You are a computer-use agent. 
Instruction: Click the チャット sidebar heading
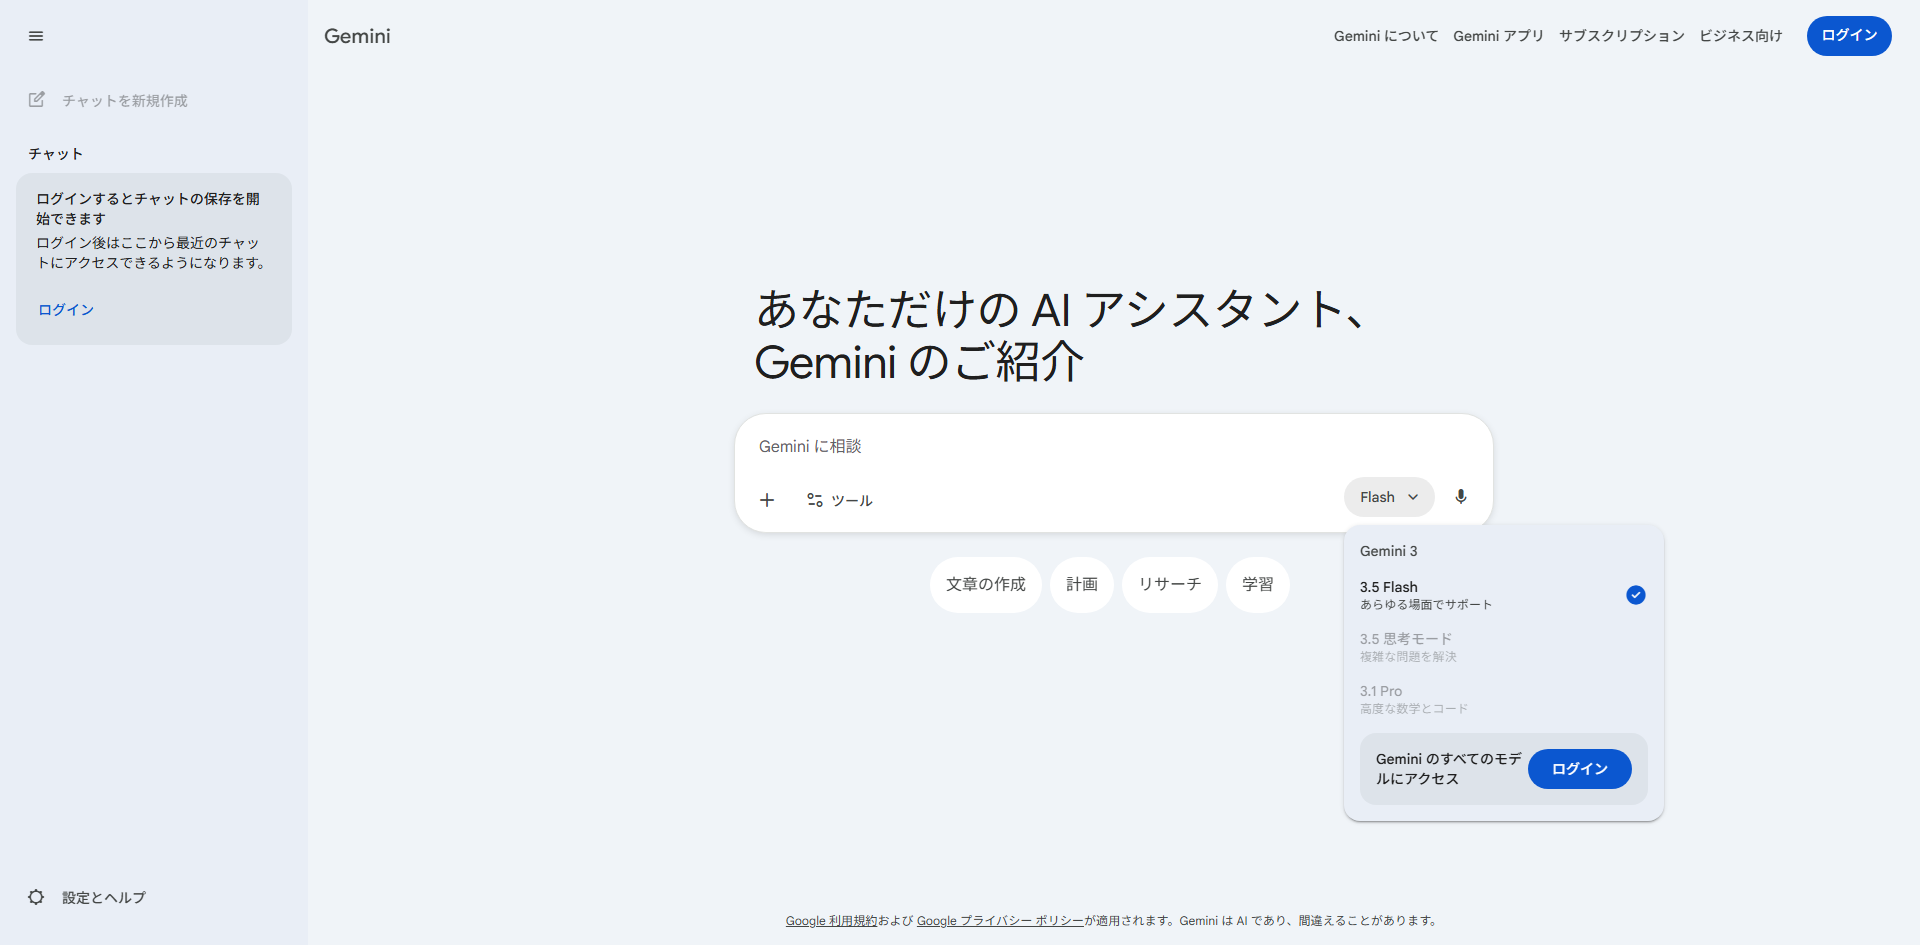[56, 154]
